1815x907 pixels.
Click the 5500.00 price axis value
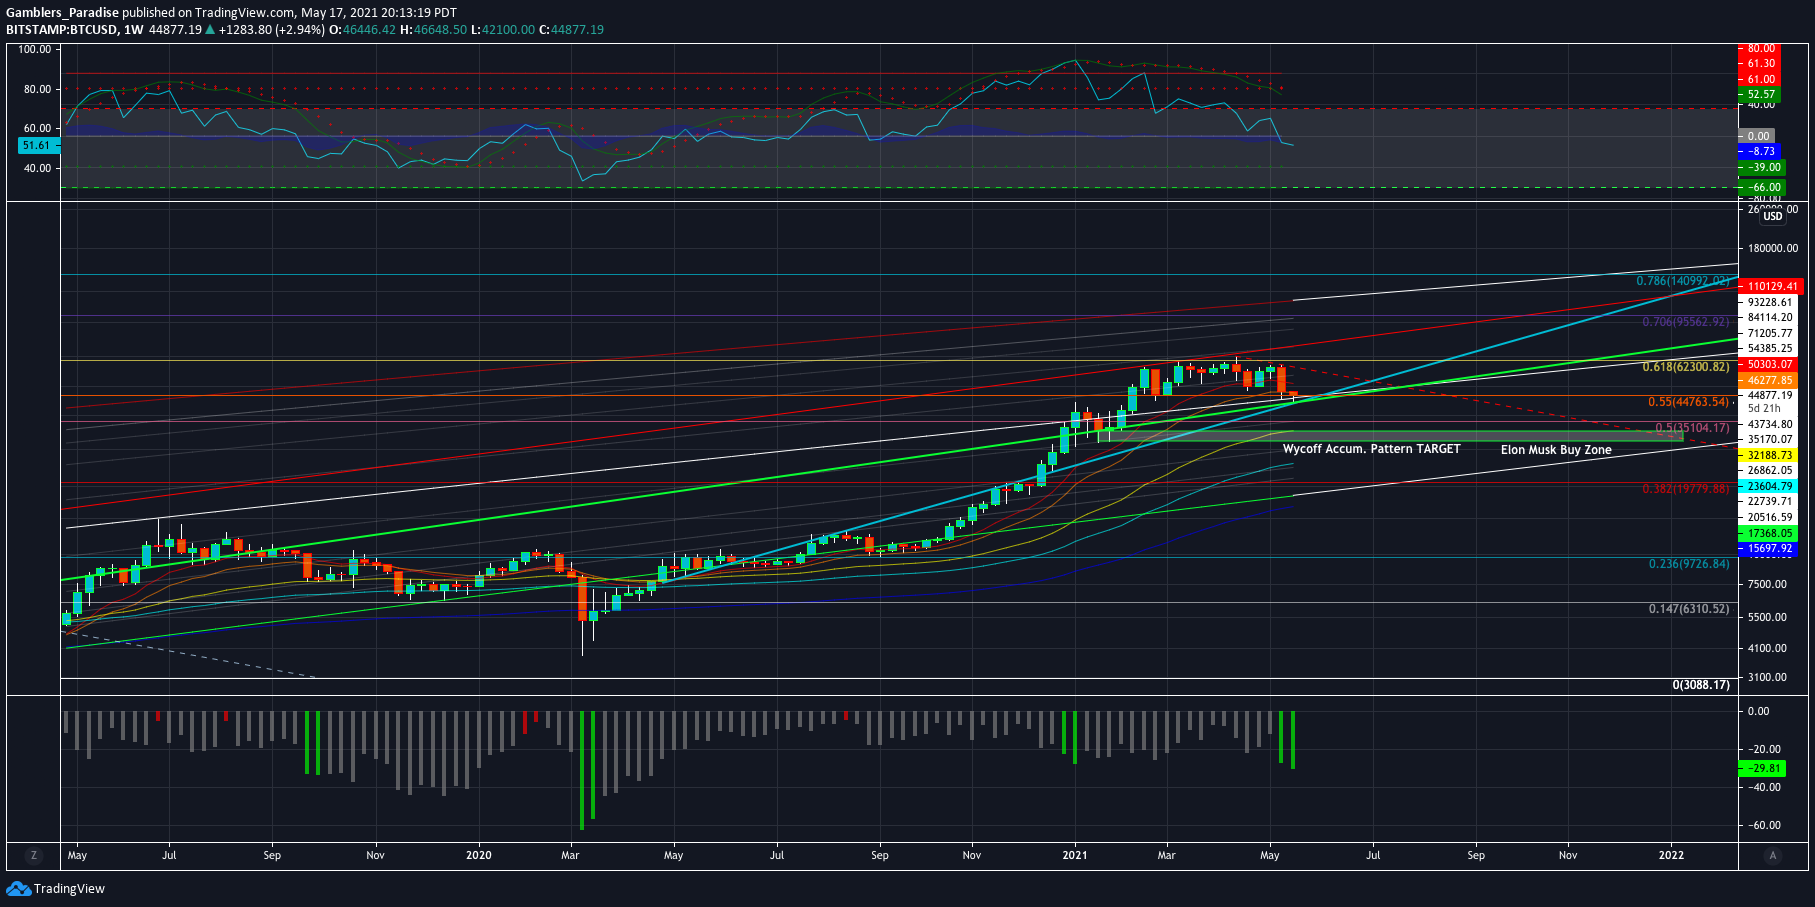[x=1766, y=617]
